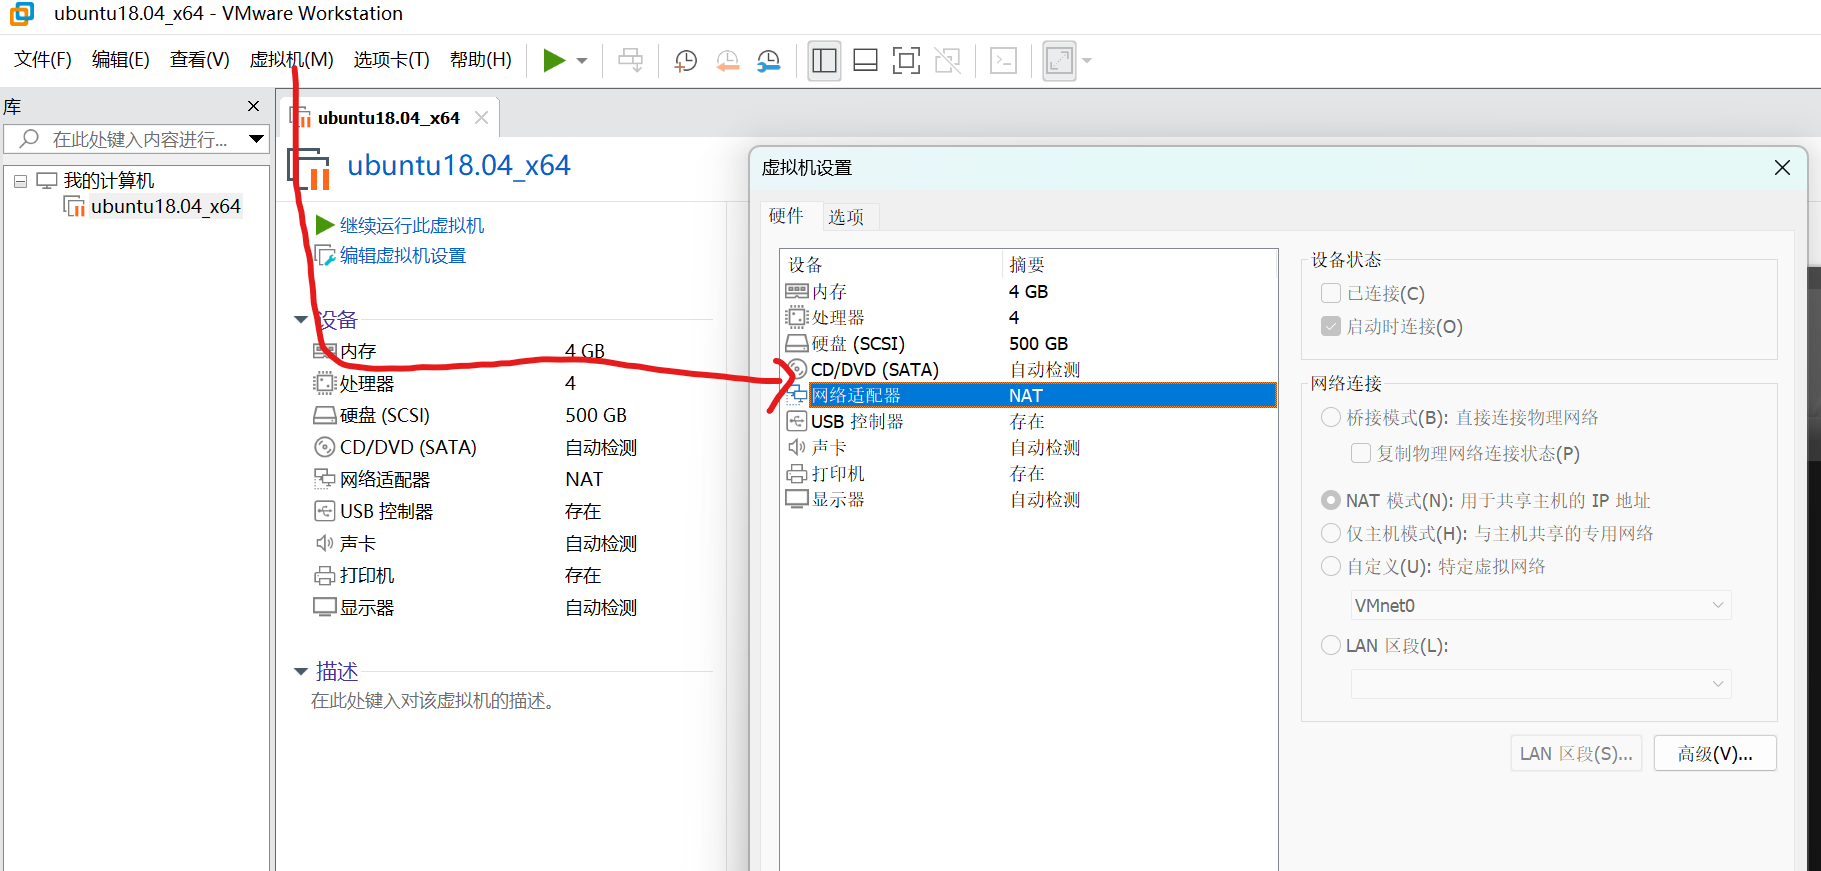Select 硬盘 (SCSI) in settings device list
Screen dimensions: 1821x871
[1028, 343]
